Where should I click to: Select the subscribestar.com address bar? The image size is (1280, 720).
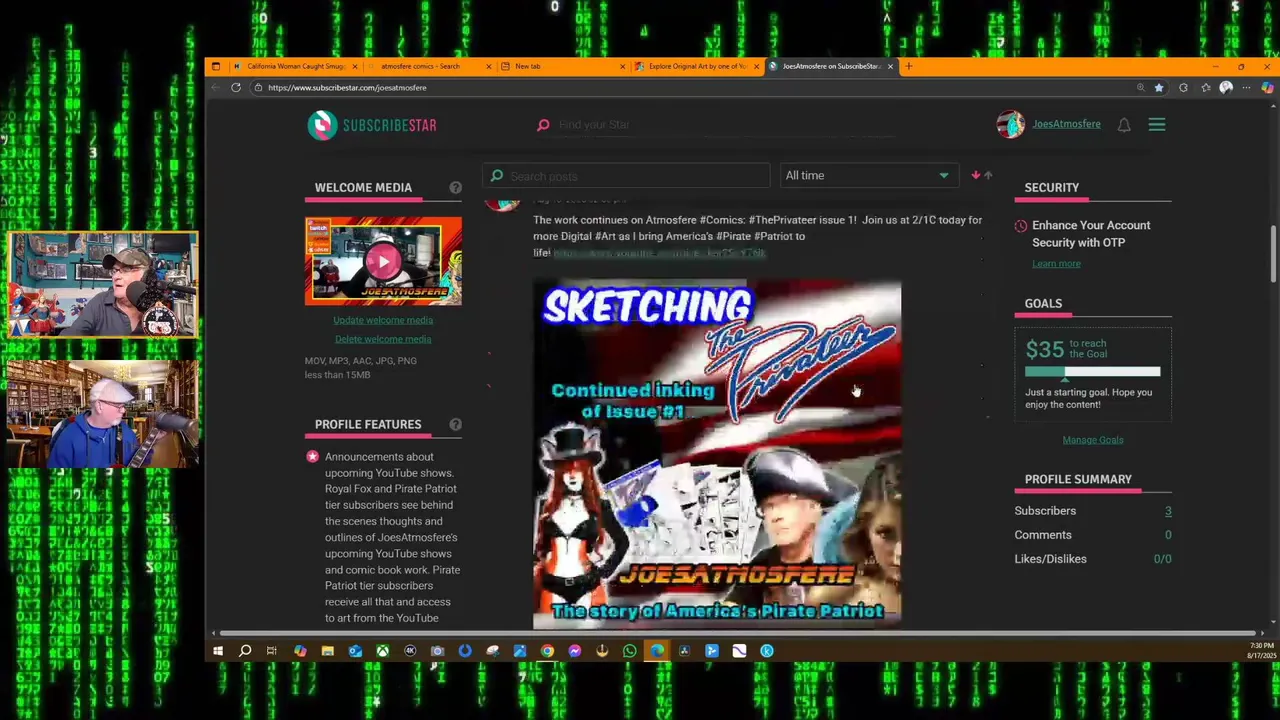pos(690,88)
